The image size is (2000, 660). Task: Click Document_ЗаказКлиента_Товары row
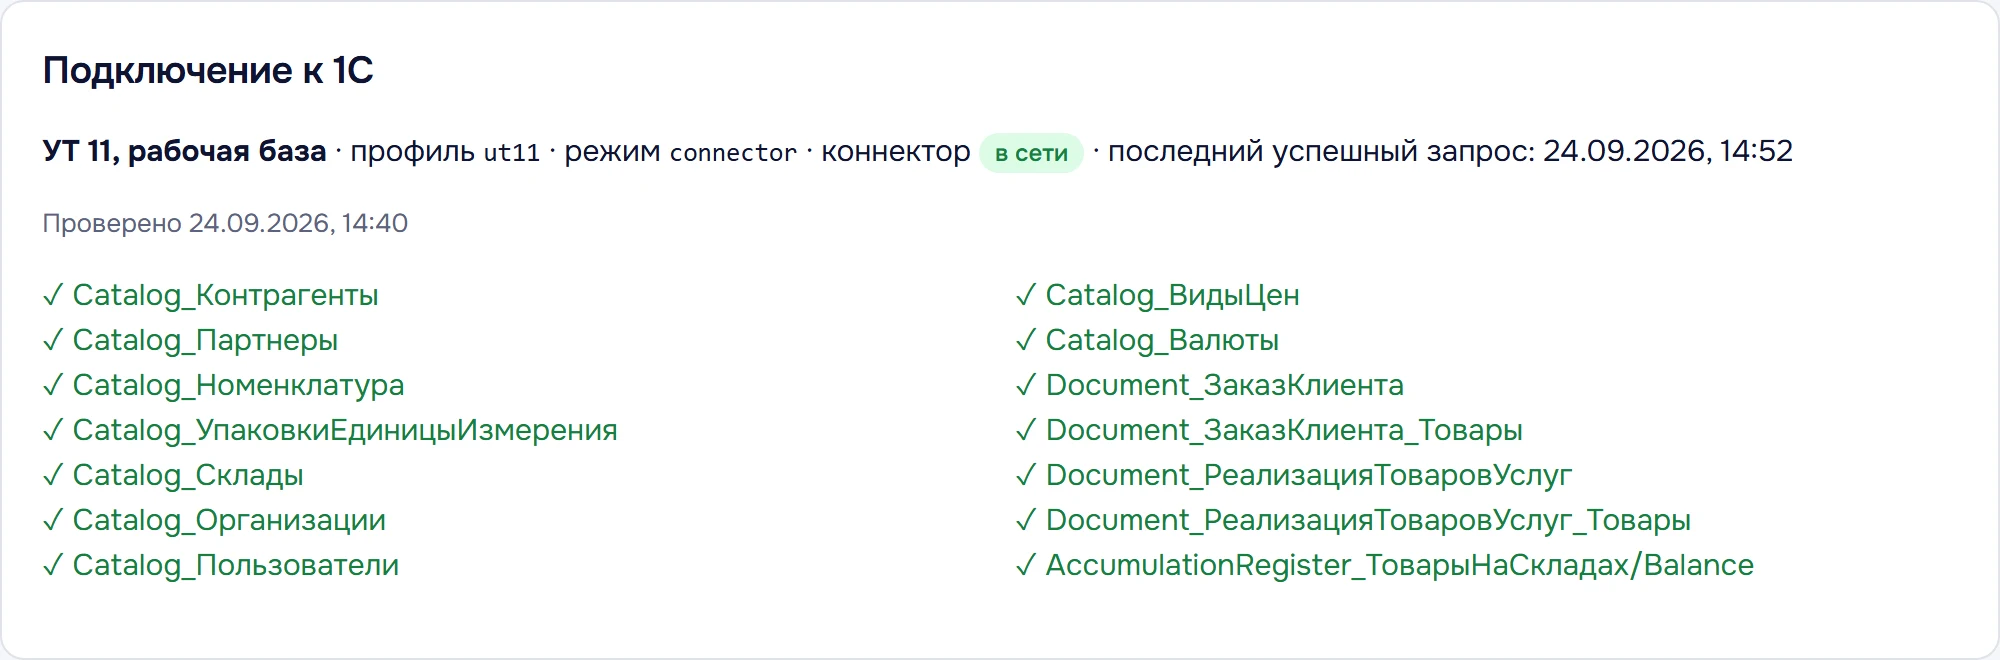click(x=1269, y=430)
